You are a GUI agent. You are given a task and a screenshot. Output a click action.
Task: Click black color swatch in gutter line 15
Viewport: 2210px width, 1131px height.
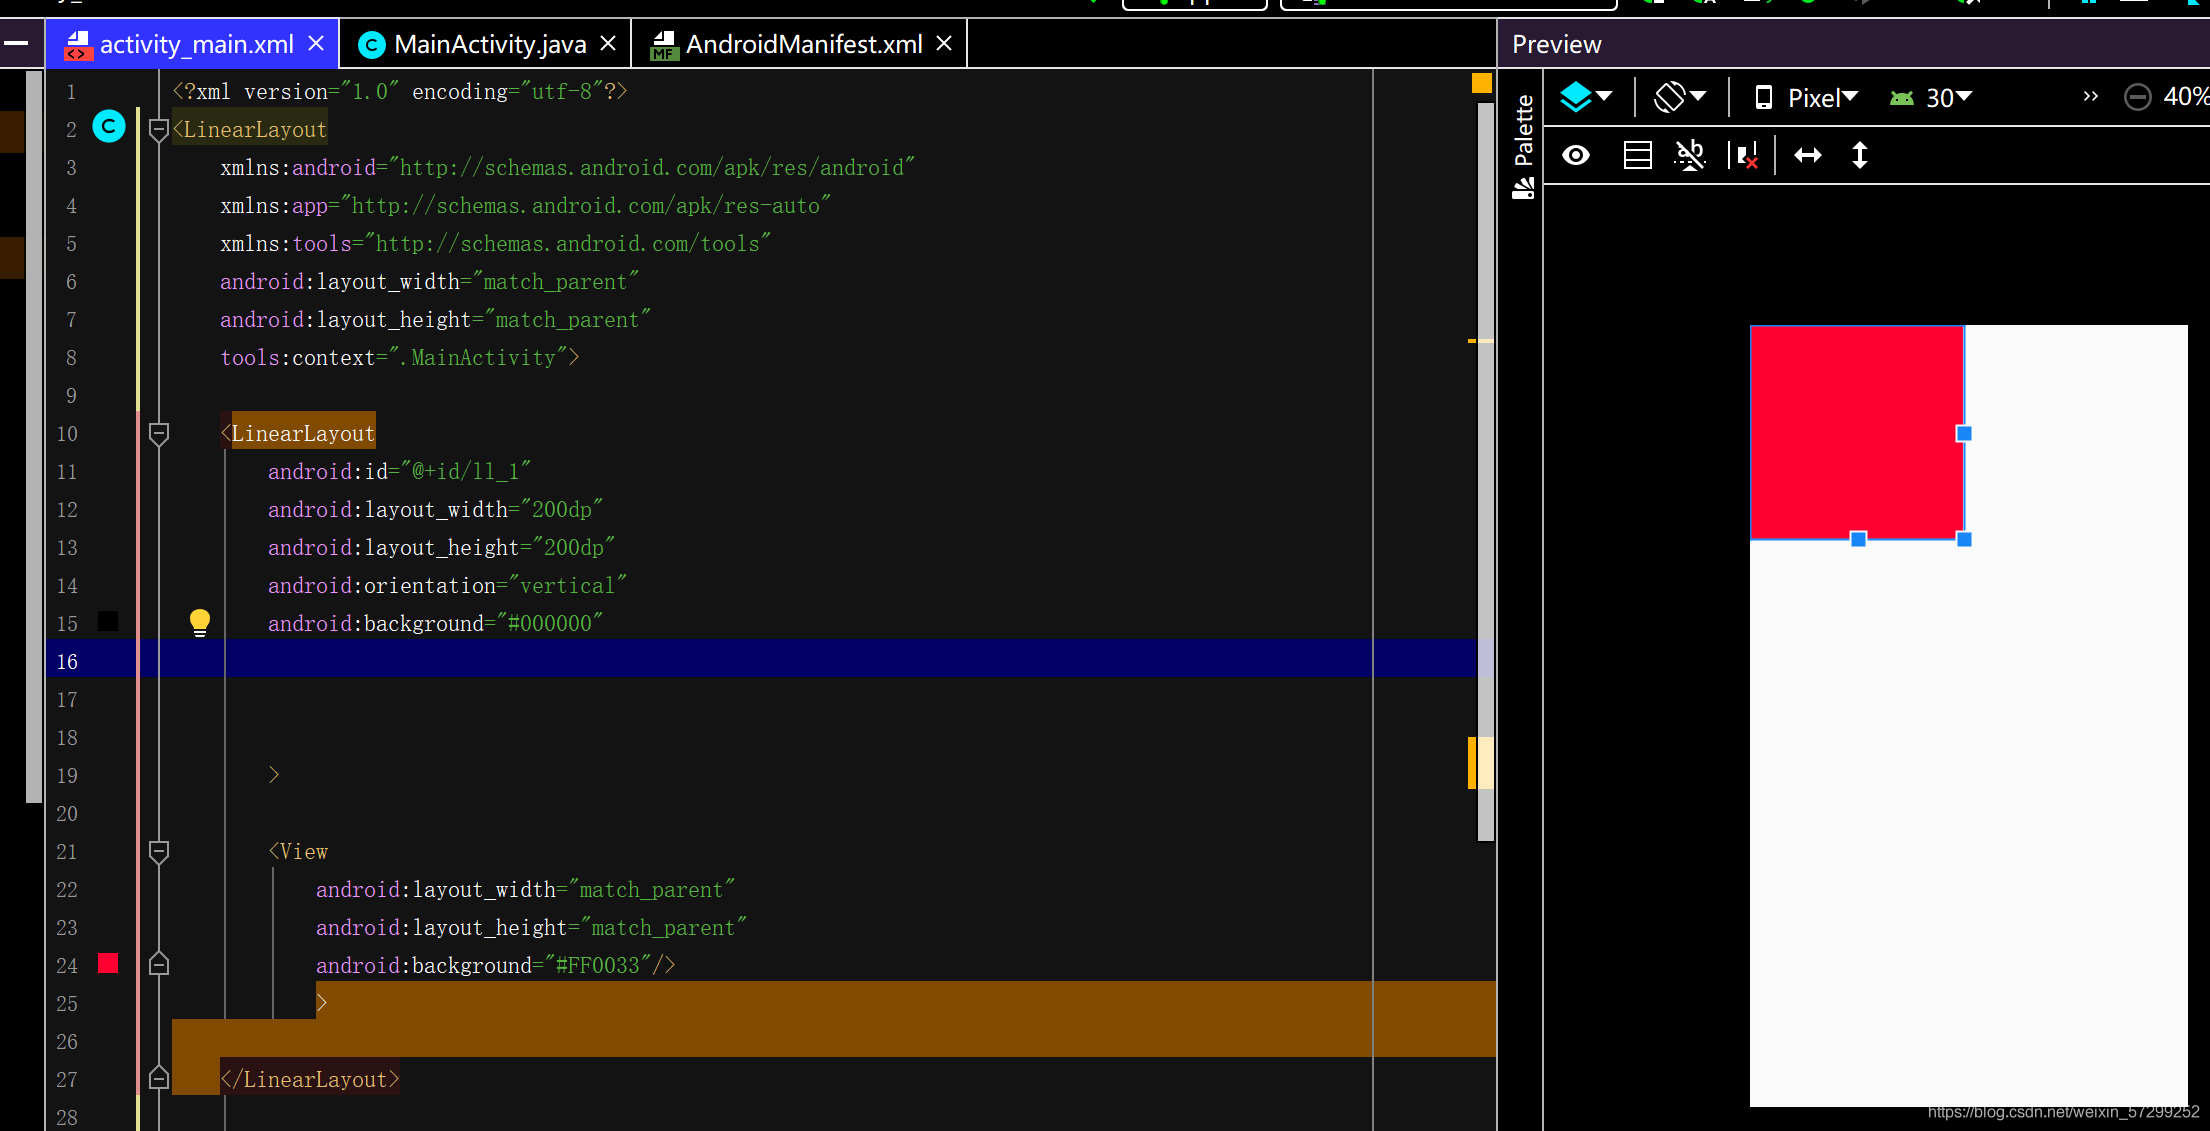tap(108, 621)
